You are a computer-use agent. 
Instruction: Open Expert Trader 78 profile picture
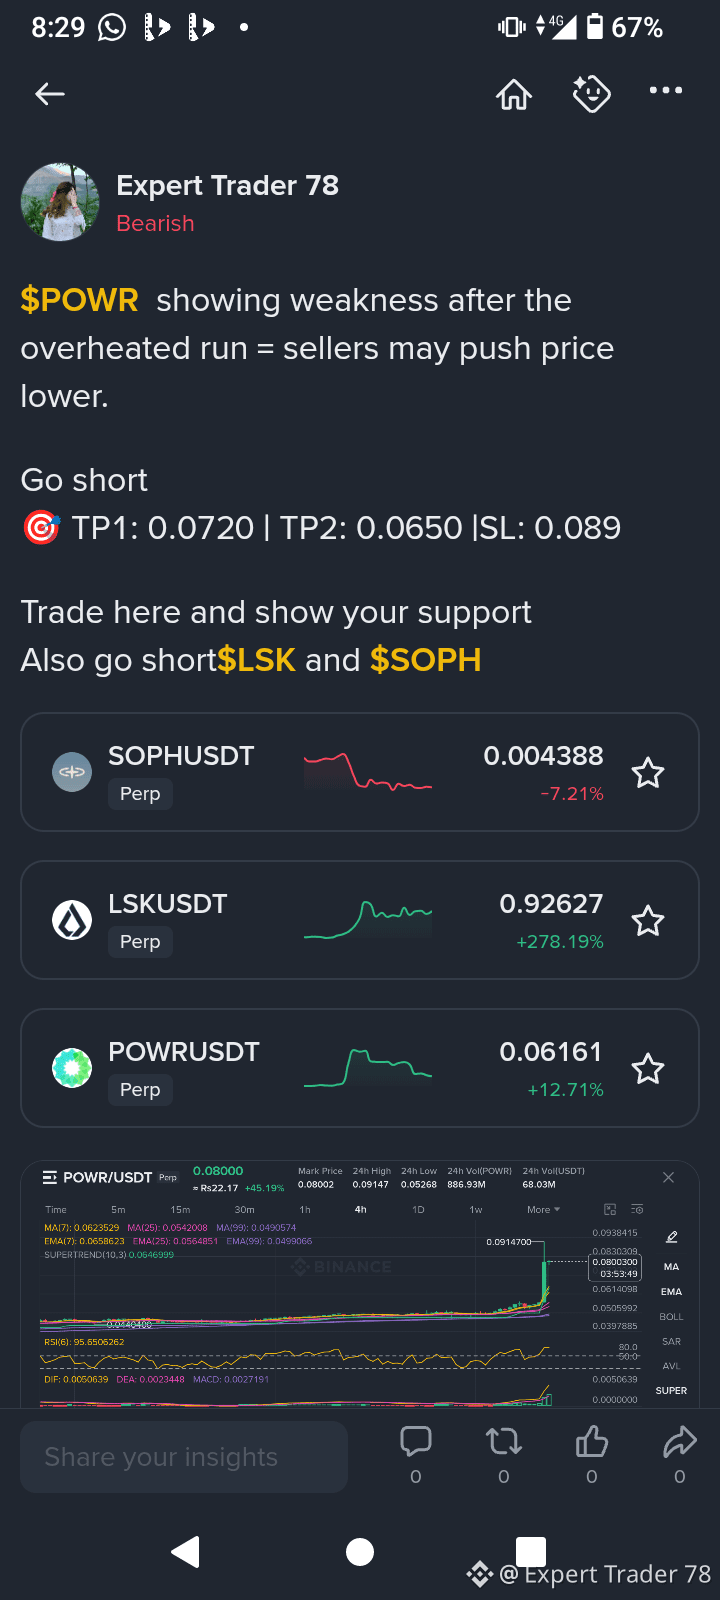60,203
